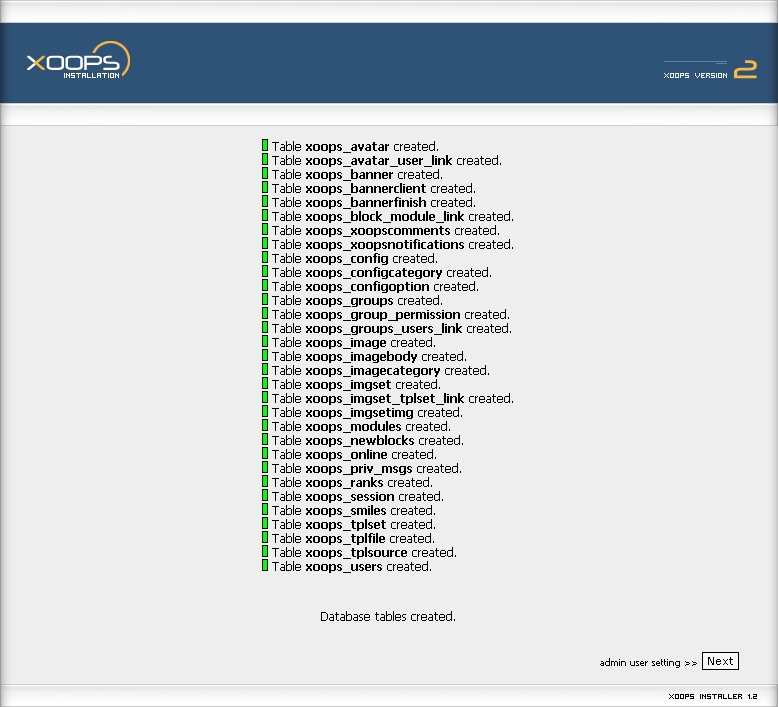The height and width of the screenshot is (707, 778).
Task: Click green status icon beside xoops_users
Action: click(x=265, y=565)
